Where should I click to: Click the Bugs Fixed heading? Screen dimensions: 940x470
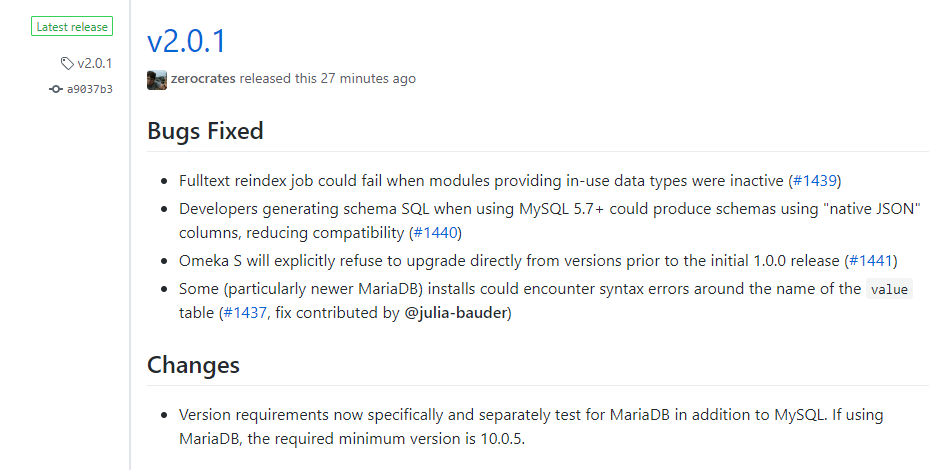point(205,131)
